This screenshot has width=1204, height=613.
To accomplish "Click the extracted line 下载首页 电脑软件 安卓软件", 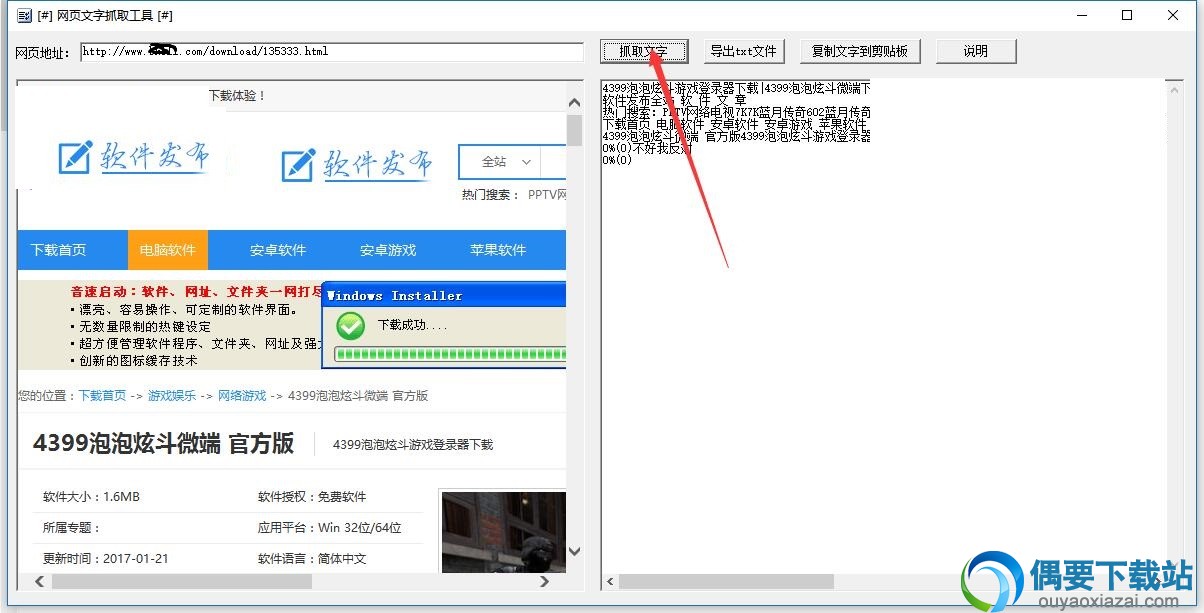I will pos(736,124).
